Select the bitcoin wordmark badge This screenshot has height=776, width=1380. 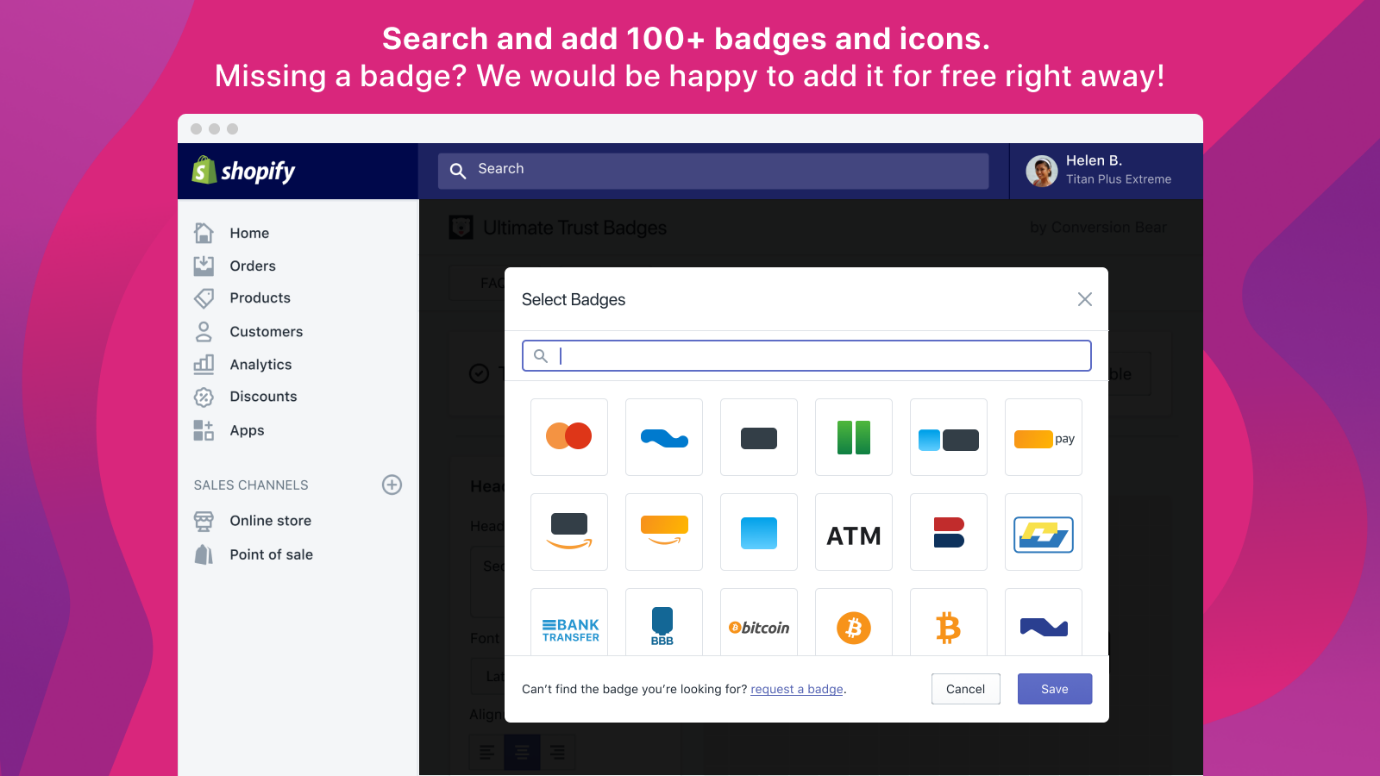pos(759,627)
